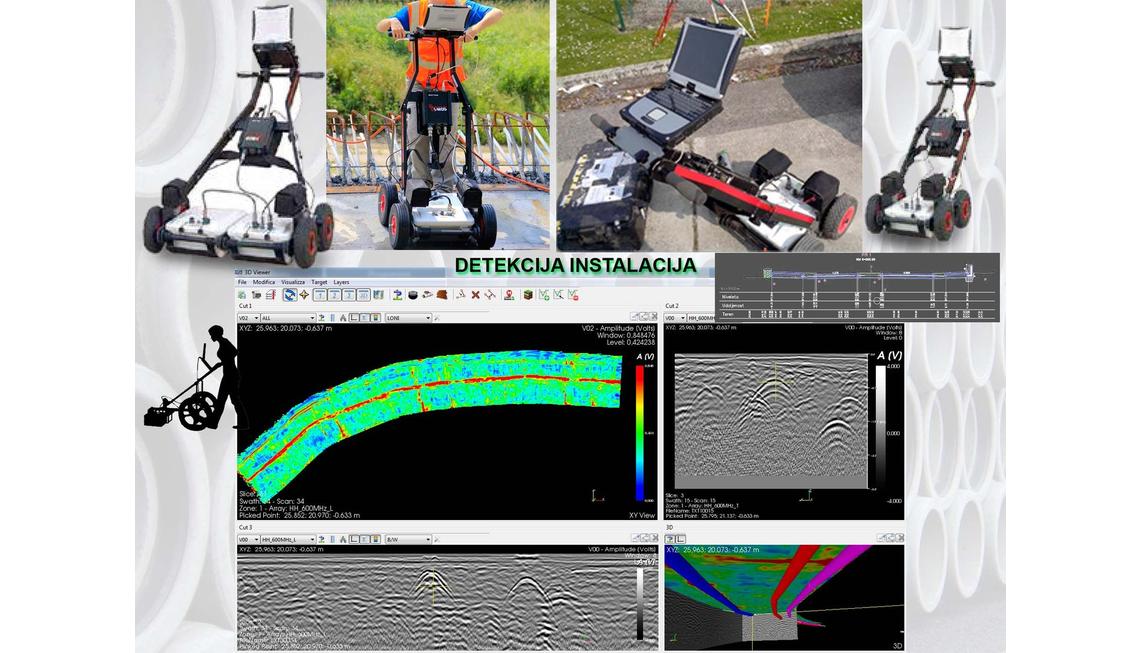Click the brown terrain surface icon

coord(442,295)
